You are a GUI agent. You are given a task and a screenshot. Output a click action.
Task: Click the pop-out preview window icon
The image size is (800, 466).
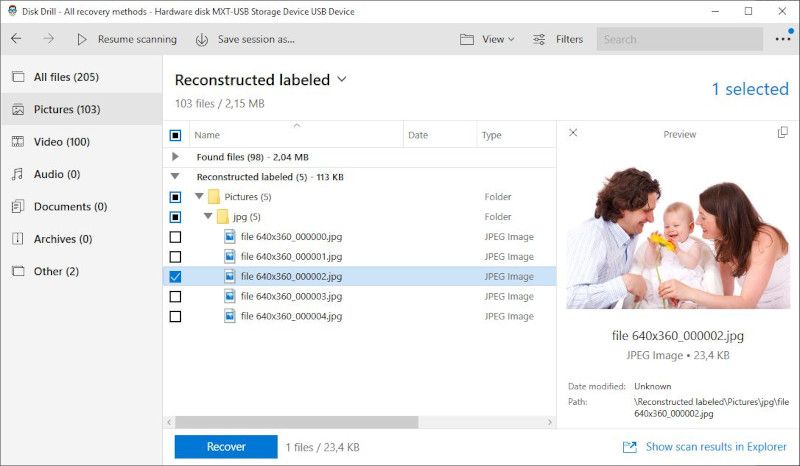tap(783, 133)
